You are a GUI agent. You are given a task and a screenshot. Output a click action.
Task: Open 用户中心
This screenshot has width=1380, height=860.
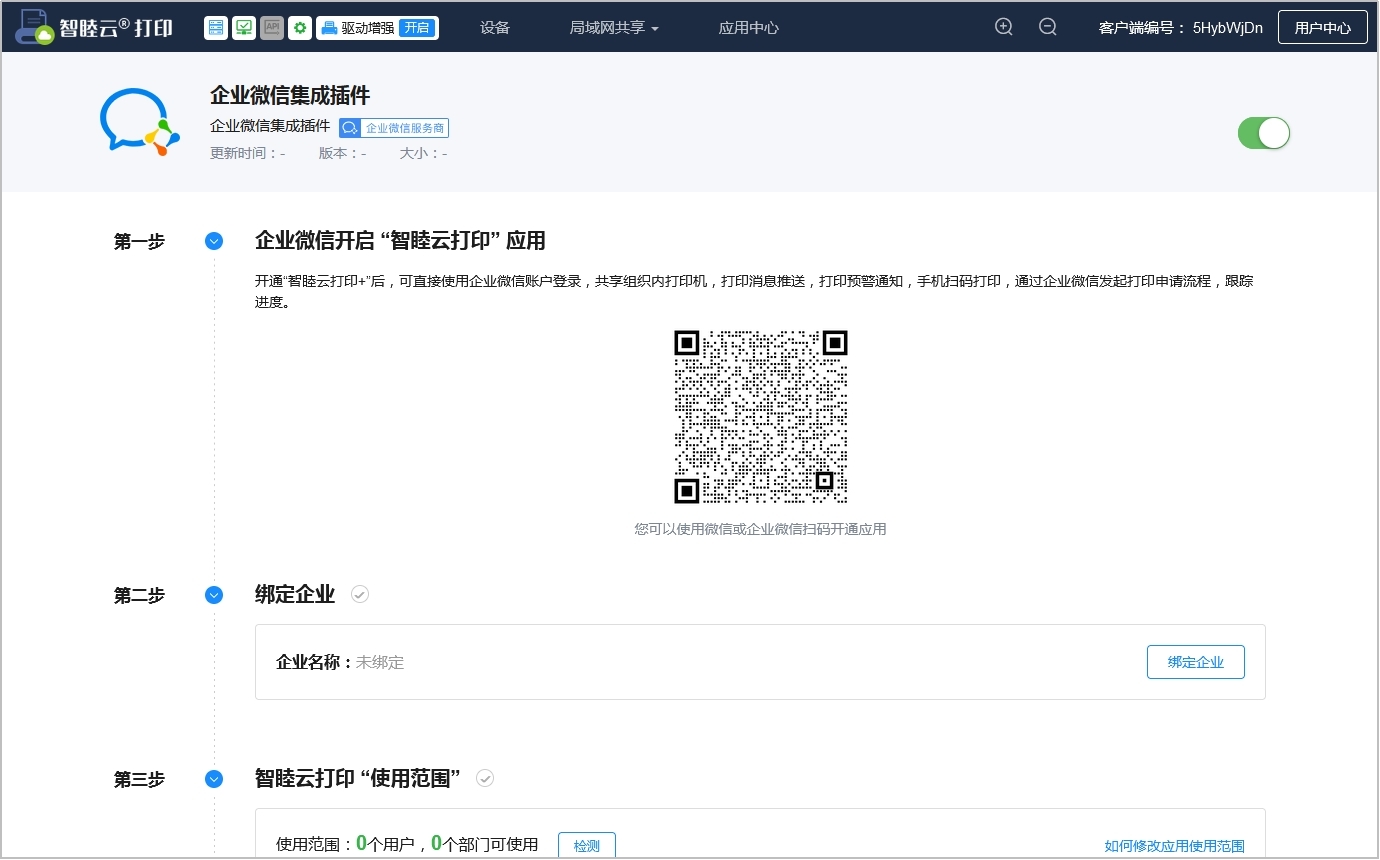pyautogui.click(x=1322, y=28)
